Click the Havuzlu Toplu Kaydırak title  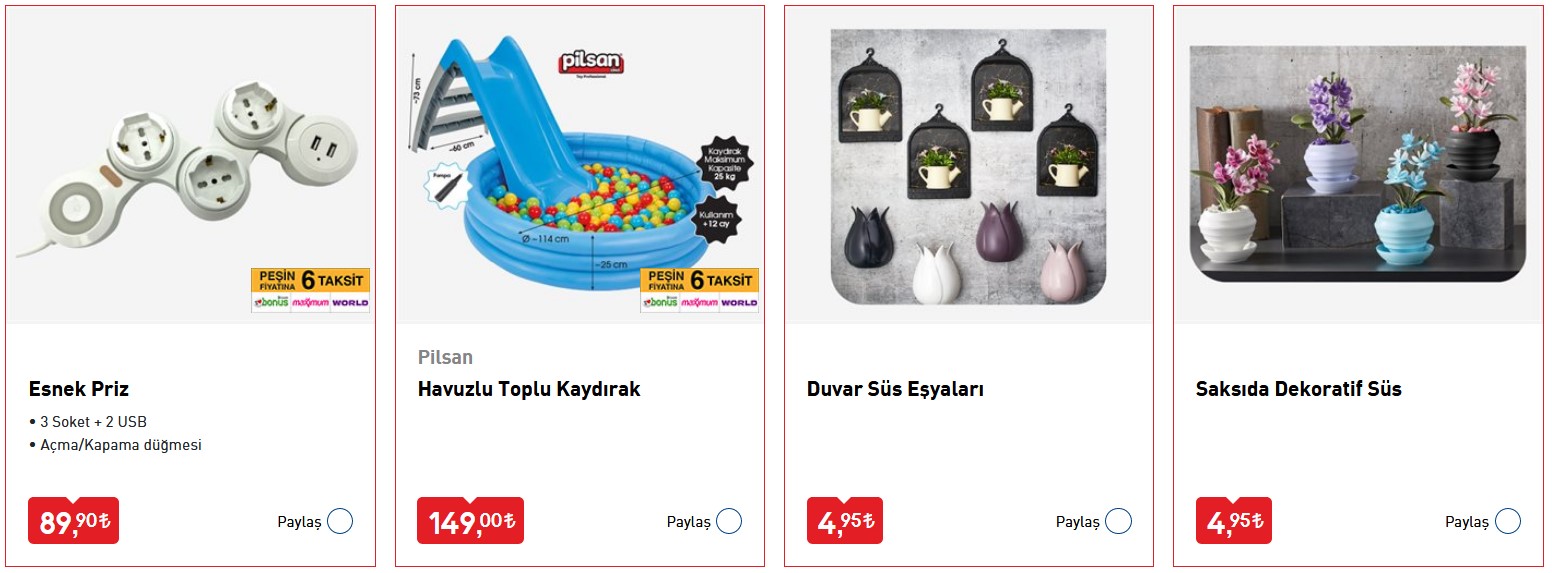click(x=529, y=389)
